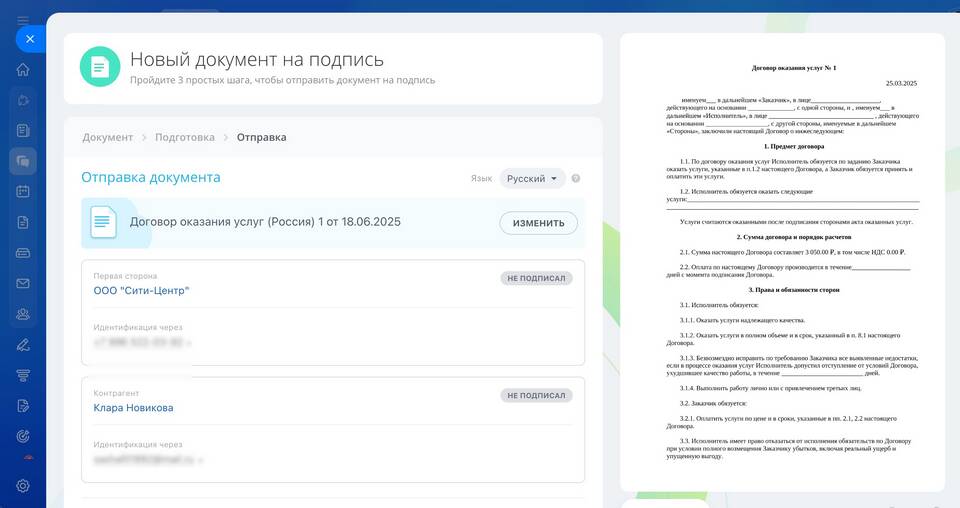Open the people groups icon in sidebar
Image resolution: width=960 pixels, height=508 pixels.
[x=23, y=314]
